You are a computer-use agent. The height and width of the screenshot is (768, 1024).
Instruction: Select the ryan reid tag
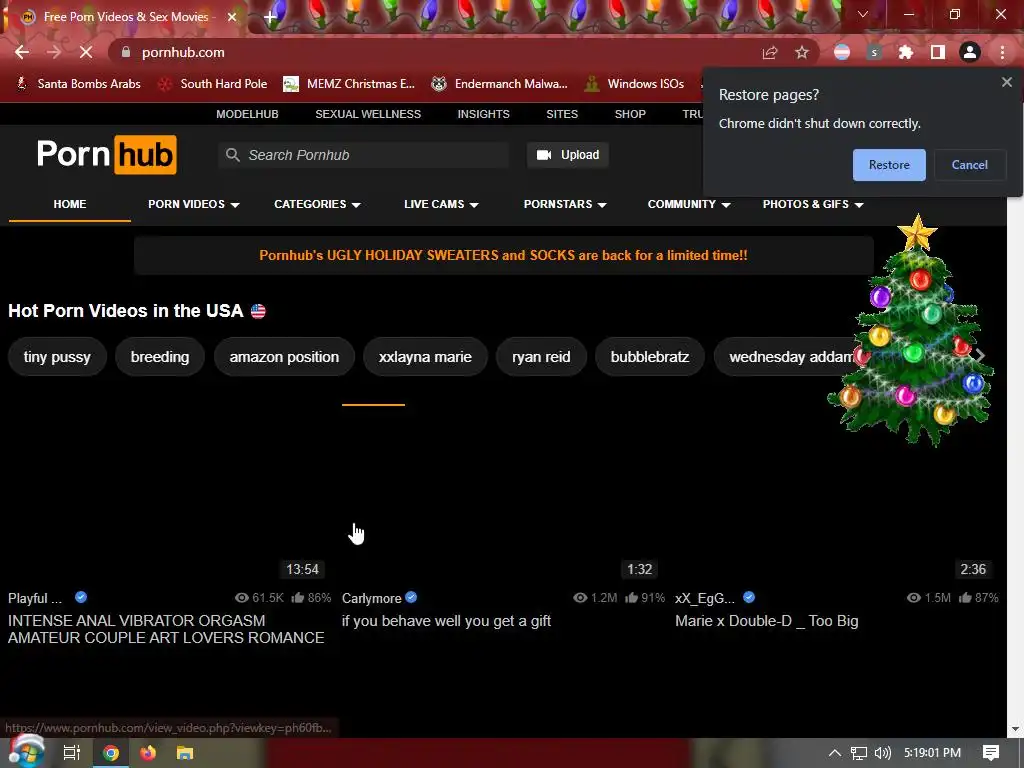pos(541,357)
